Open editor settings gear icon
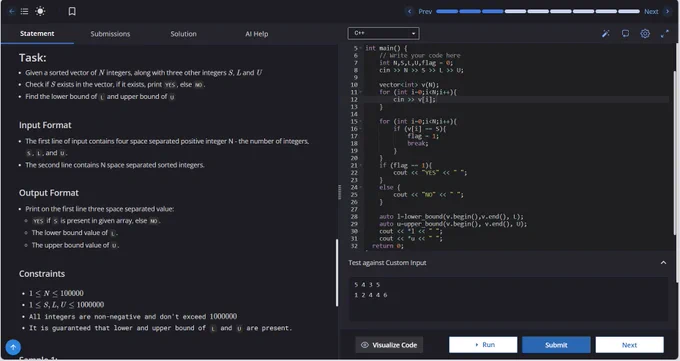680x361 pixels. pyautogui.click(x=645, y=33)
